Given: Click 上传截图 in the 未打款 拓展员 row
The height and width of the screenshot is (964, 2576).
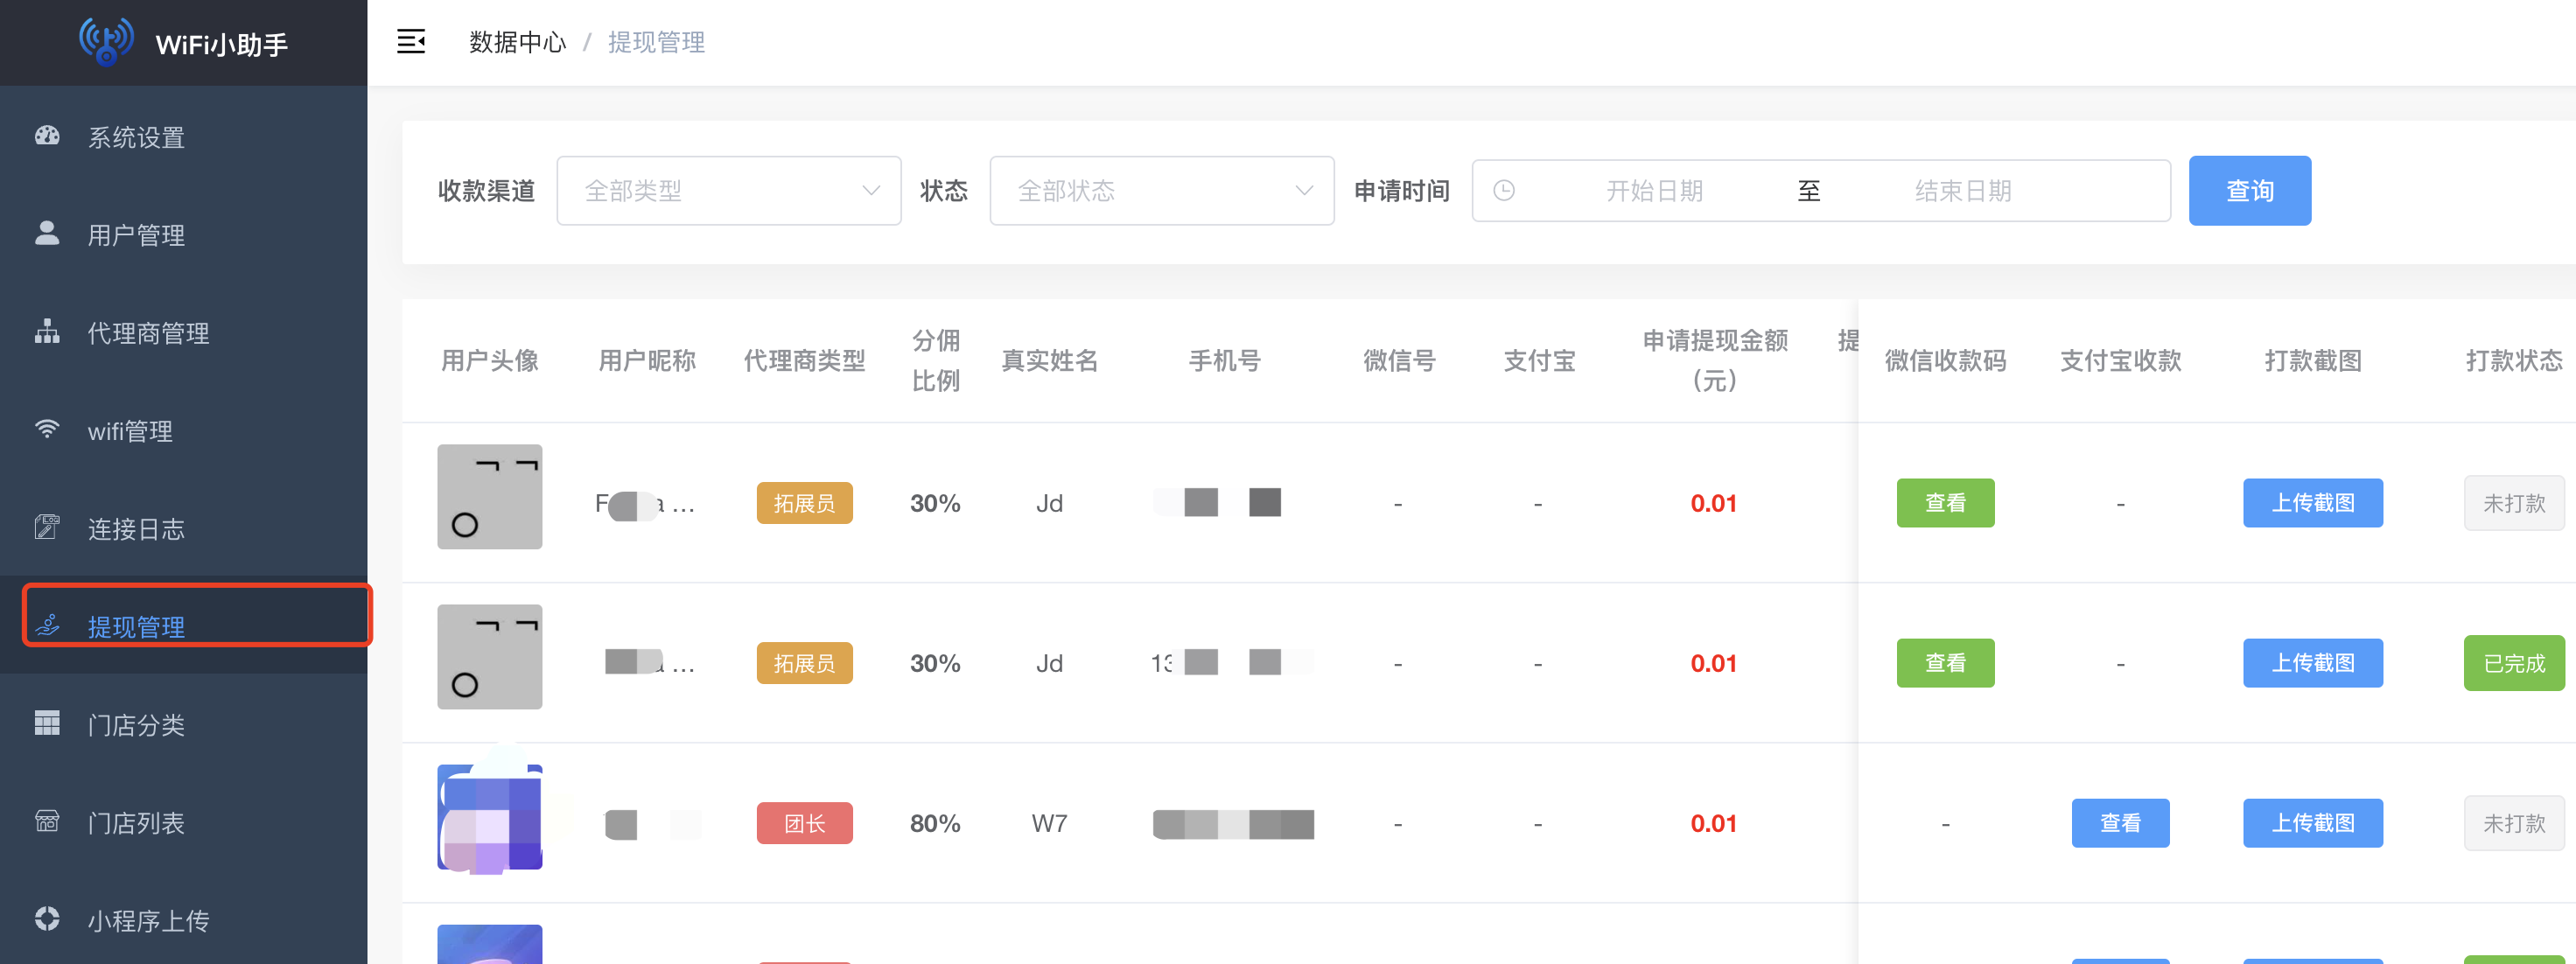Looking at the screenshot, I should coord(2312,503).
